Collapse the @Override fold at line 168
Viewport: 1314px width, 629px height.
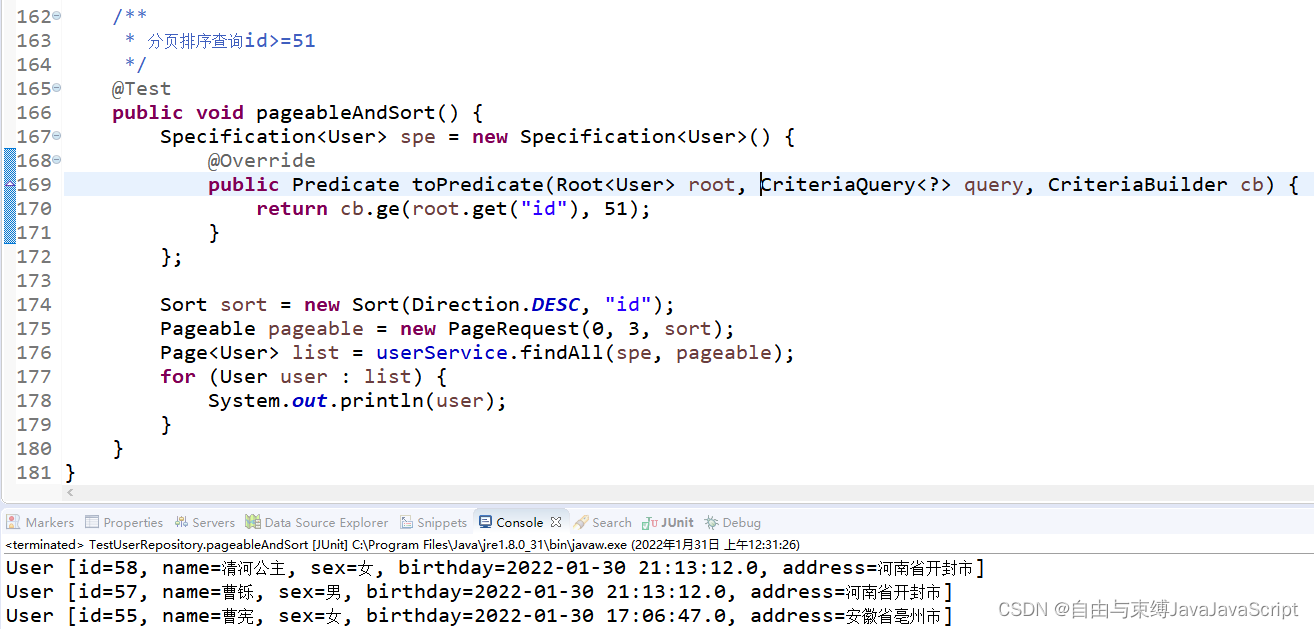pos(56,161)
